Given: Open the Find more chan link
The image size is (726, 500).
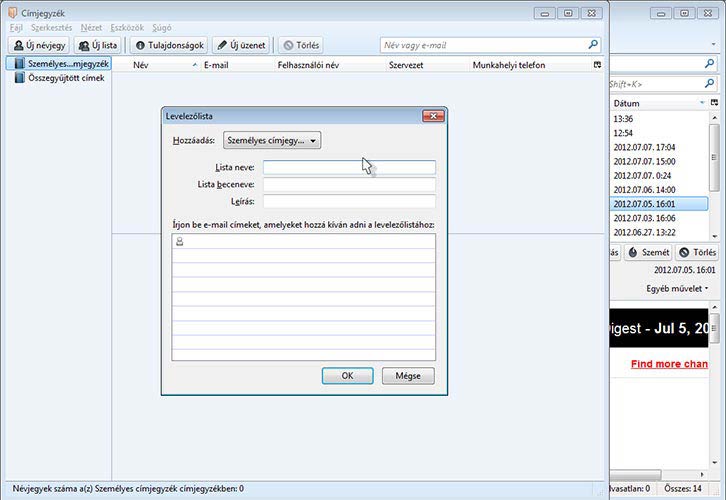Looking at the screenshot, I should [x=669, y=364].
